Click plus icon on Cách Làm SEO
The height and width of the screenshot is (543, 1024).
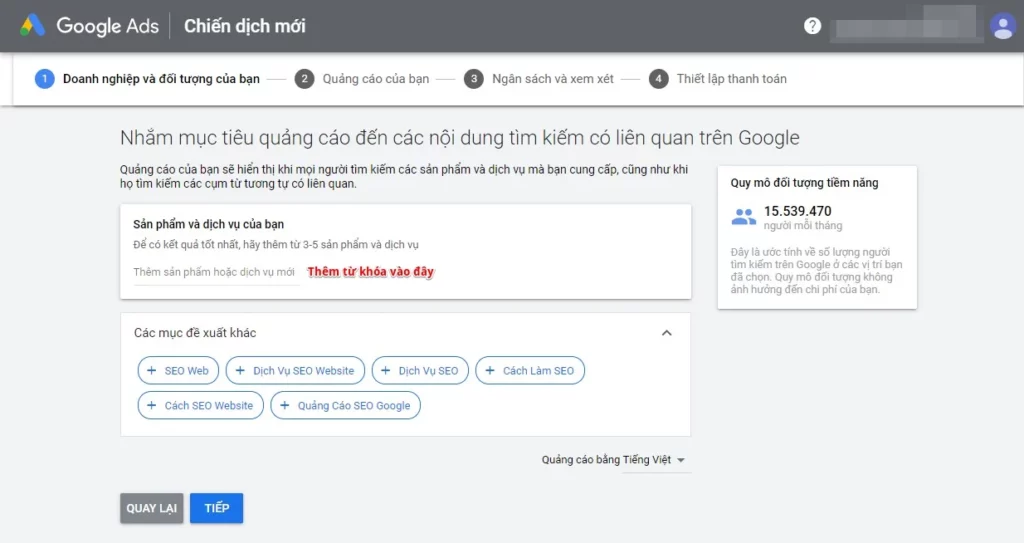click(x=490, y=370)
